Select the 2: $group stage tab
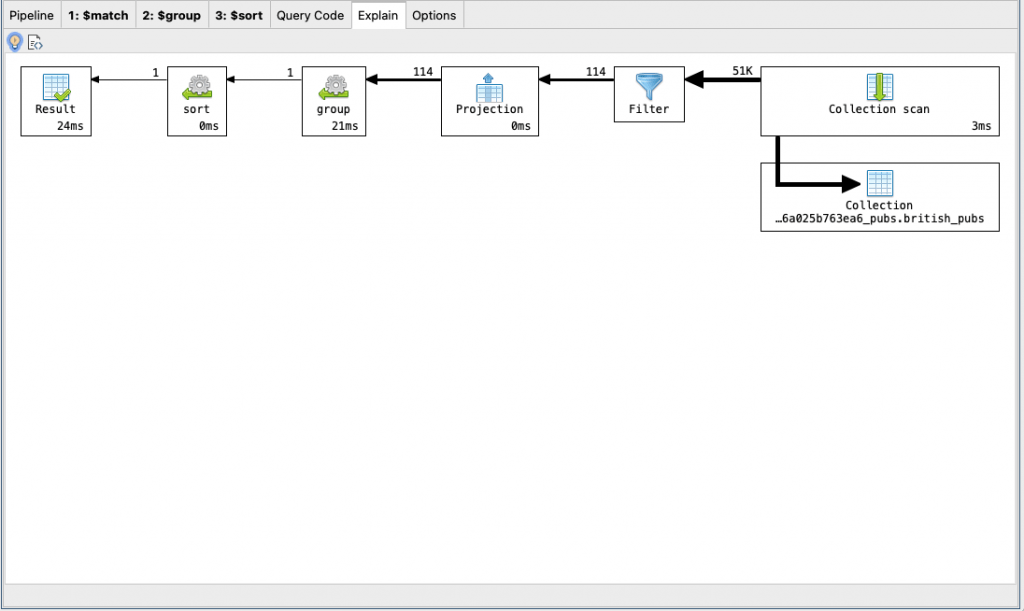Image resolution: width=1024 pixels, height=611 pixels. click(171, 15)
